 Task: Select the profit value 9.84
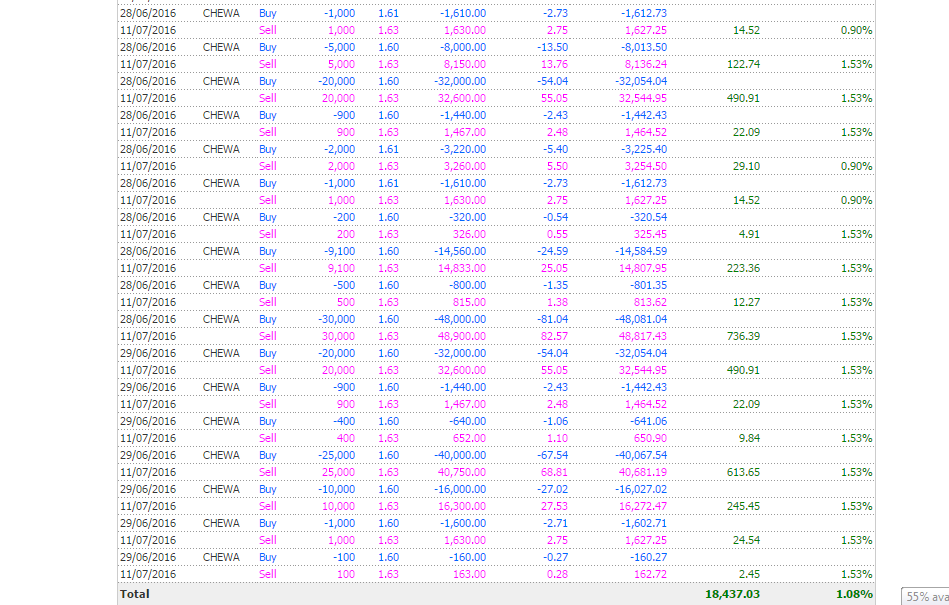pyautogui.click(x=749, y=437)
